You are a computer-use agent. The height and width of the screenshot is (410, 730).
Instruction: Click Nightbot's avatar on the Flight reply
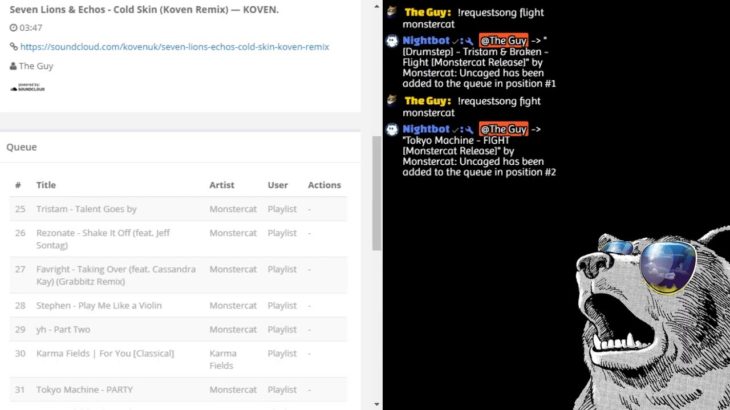coord(392,41)
